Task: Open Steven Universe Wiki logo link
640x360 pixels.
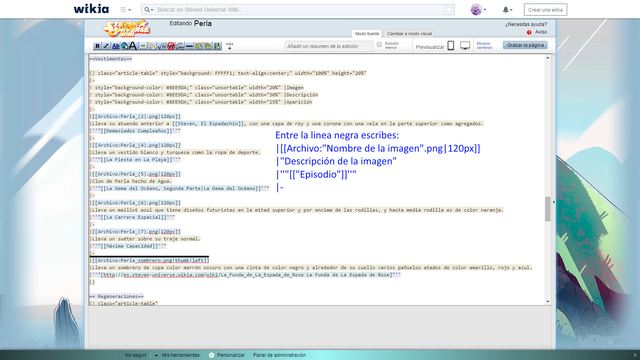Action: coord(127,28)
